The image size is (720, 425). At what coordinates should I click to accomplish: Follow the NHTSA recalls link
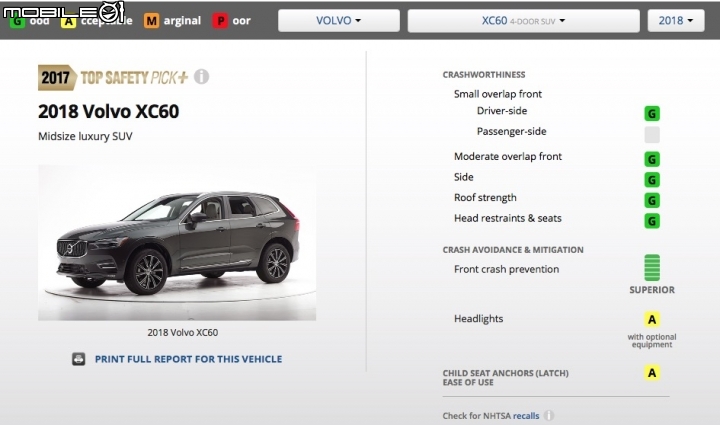[x=526, y=416]
